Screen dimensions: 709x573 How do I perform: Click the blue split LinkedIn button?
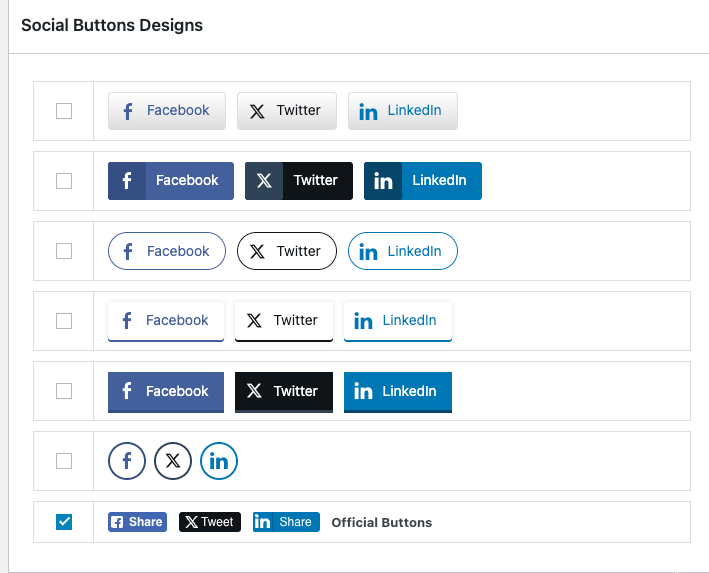(x=423, y=181)
